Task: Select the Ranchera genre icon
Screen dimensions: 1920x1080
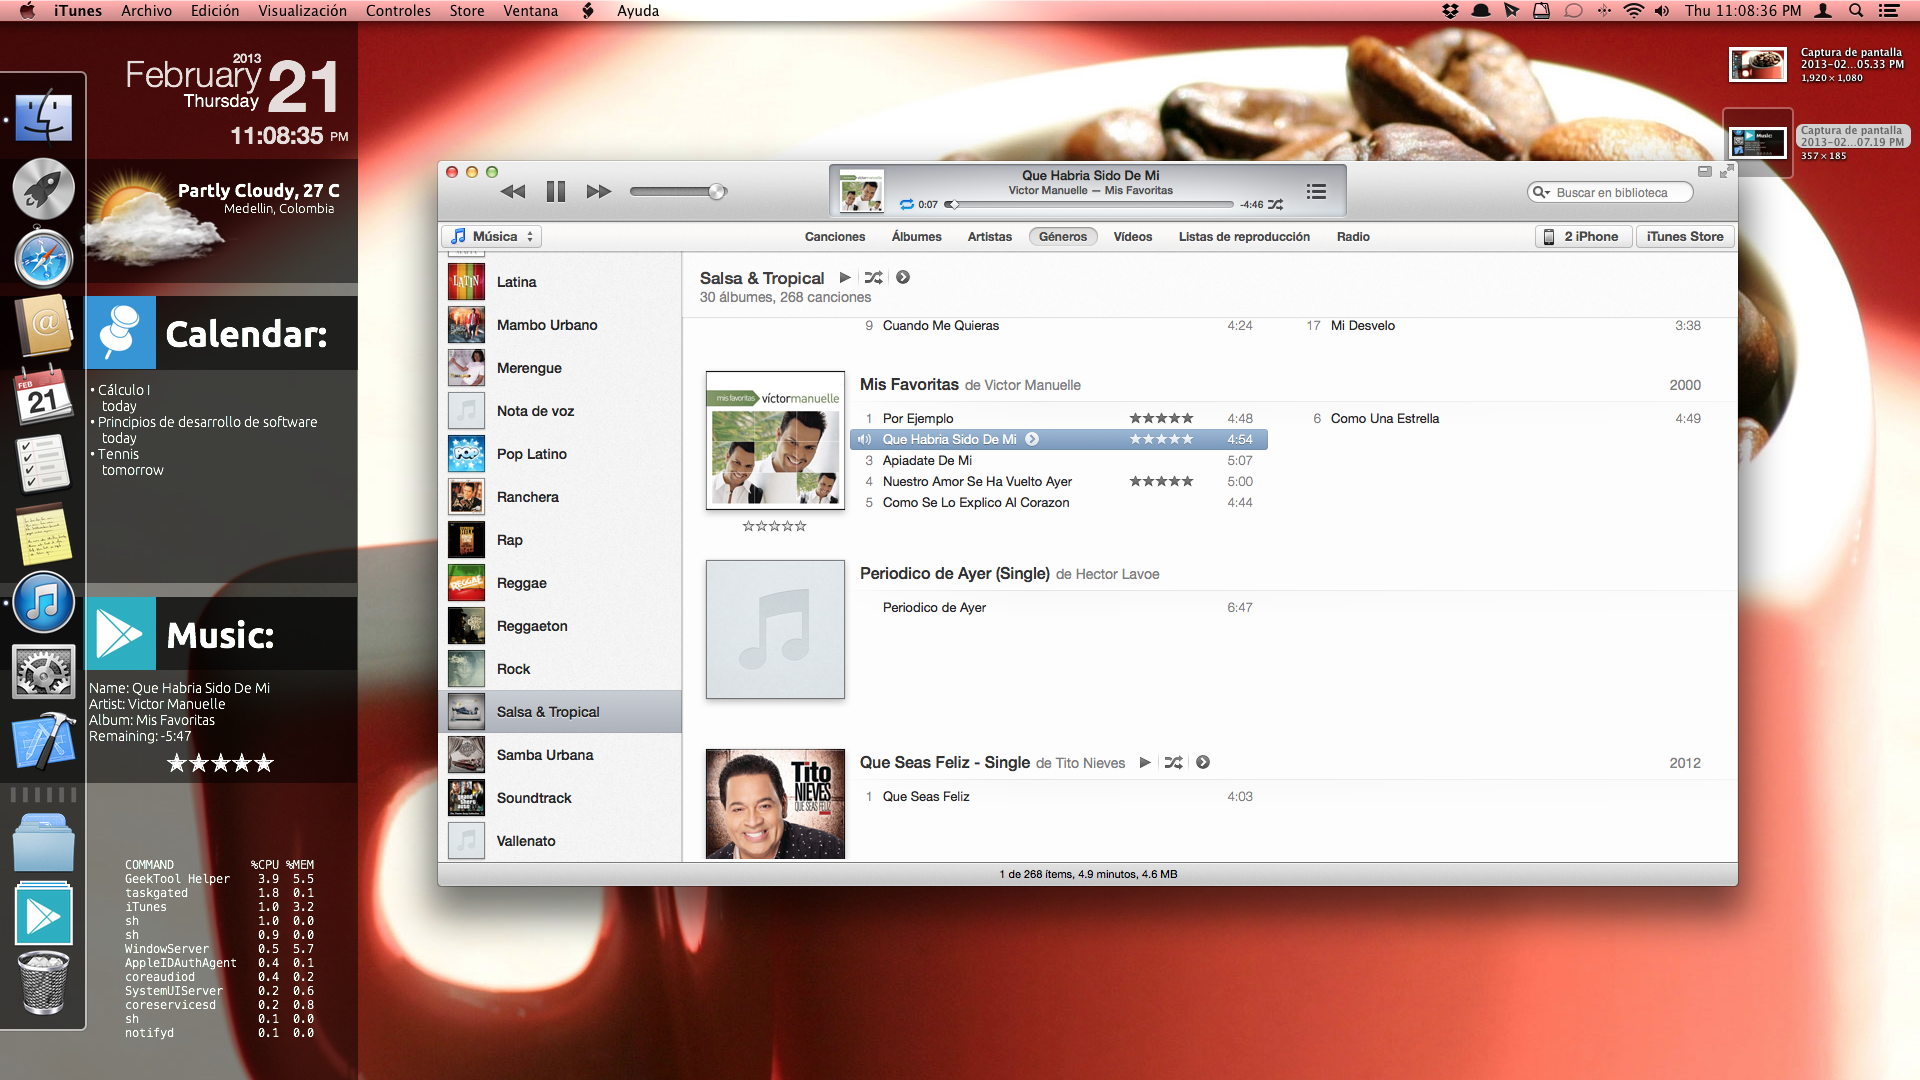Action: [x=466, y=497]
